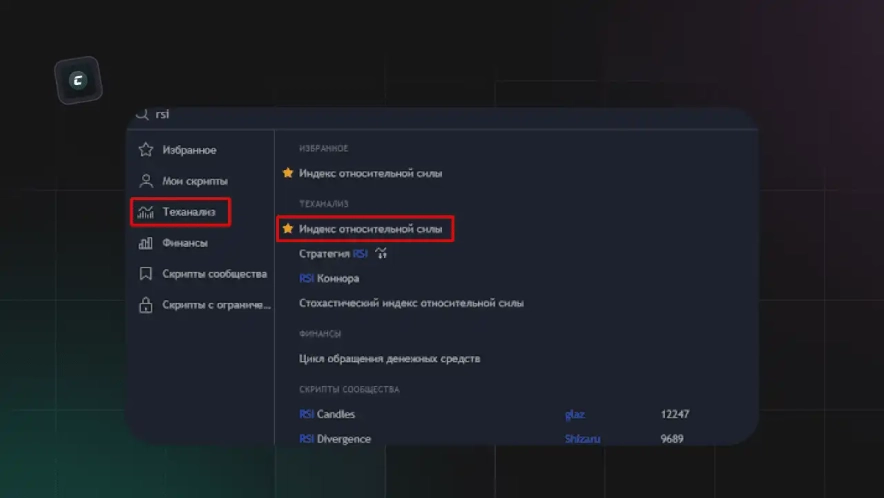
Task: Click the bookmark icon for Скрипты сообщества
Action: pyautogui.click(x=146, y=274)
